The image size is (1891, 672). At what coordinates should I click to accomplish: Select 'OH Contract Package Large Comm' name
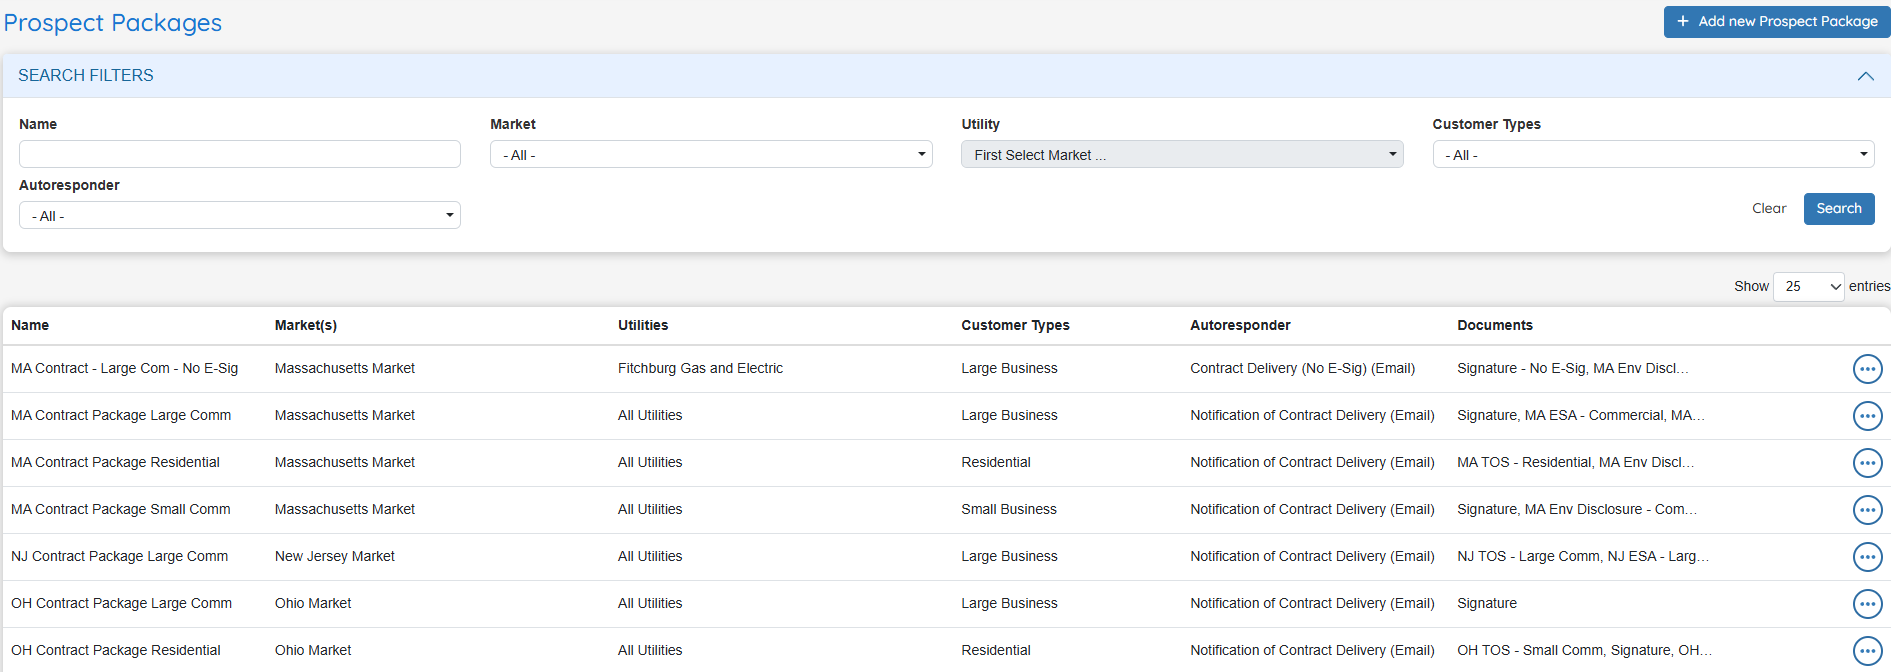(121, 603)
